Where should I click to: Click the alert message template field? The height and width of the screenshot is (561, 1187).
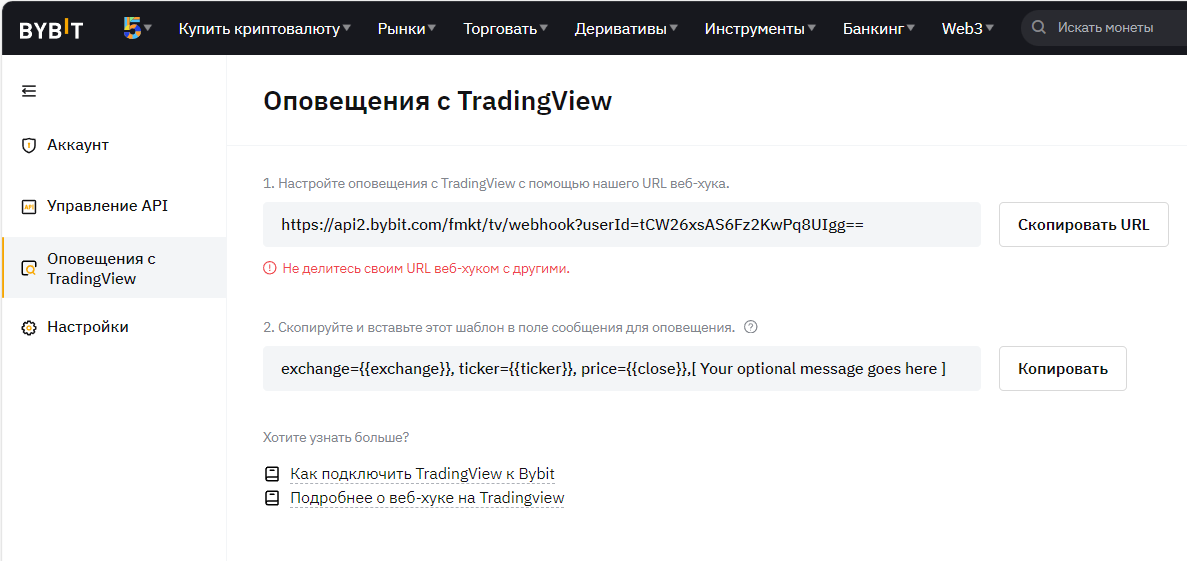point(622,369)
